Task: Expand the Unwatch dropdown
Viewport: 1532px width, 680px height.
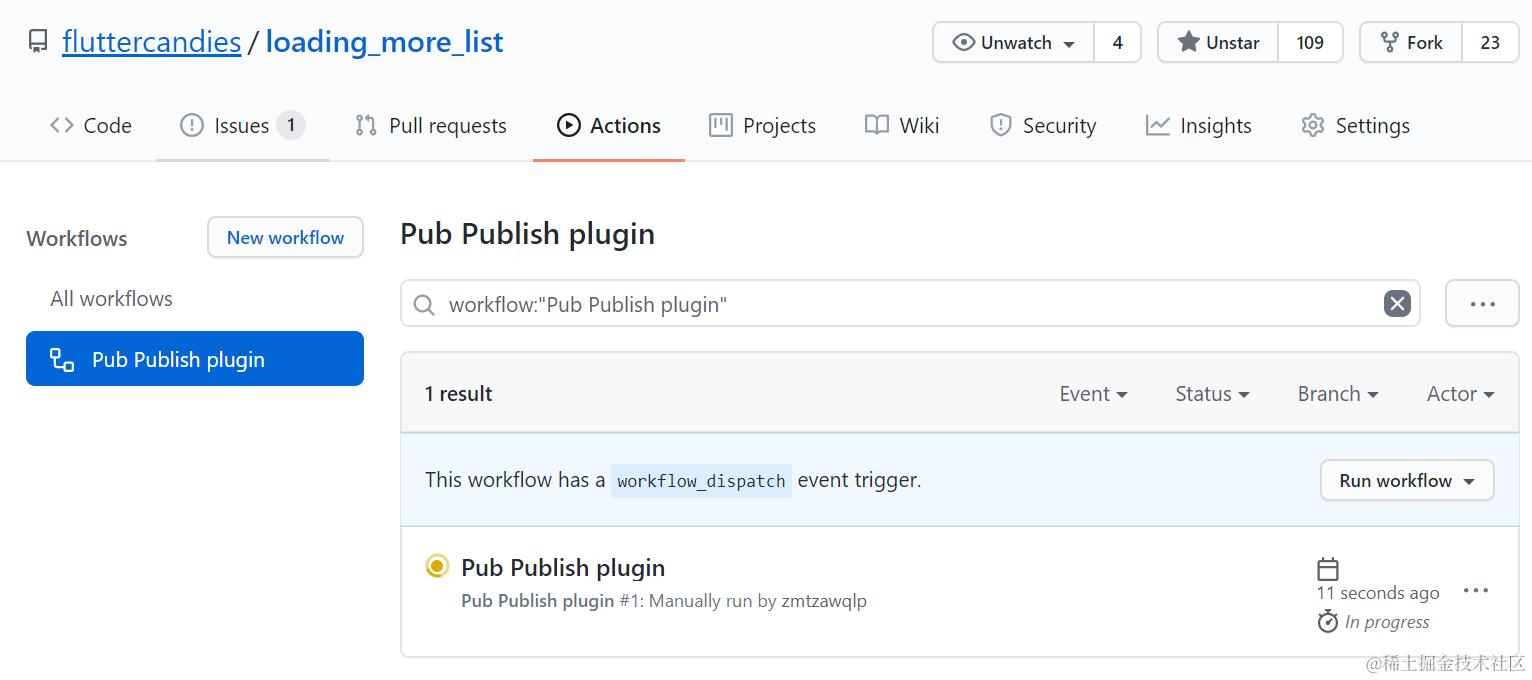Action: tap(1014, 43)
